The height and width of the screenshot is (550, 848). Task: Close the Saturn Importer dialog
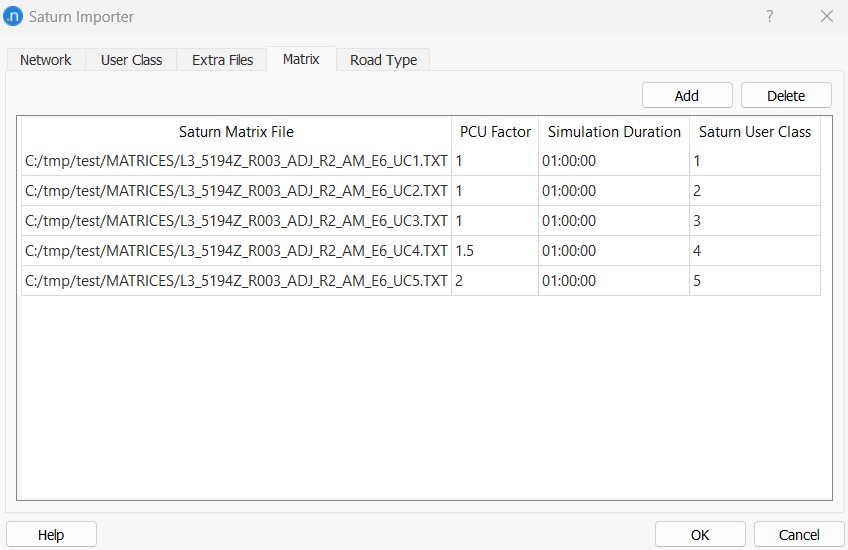point(827,16)
